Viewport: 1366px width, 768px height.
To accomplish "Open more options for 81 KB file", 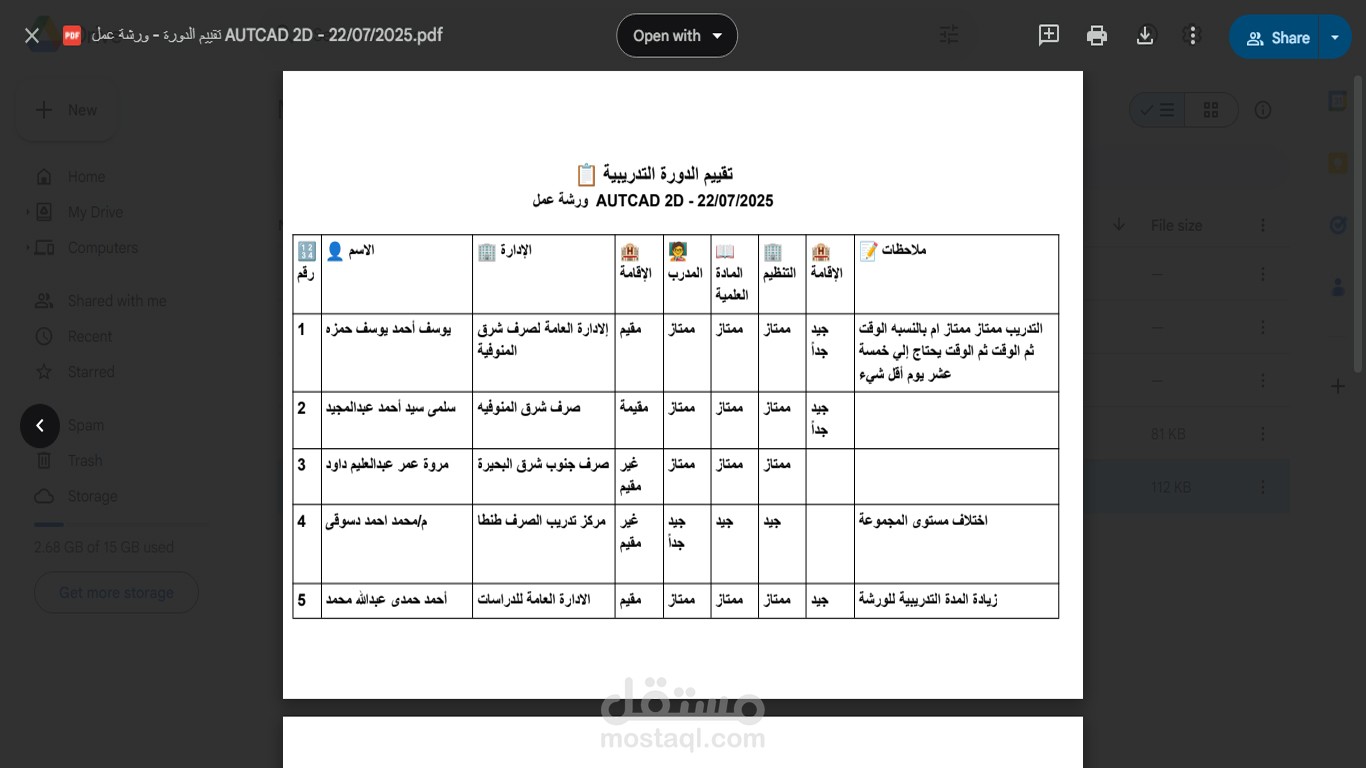I will [x=1264, y=434].
